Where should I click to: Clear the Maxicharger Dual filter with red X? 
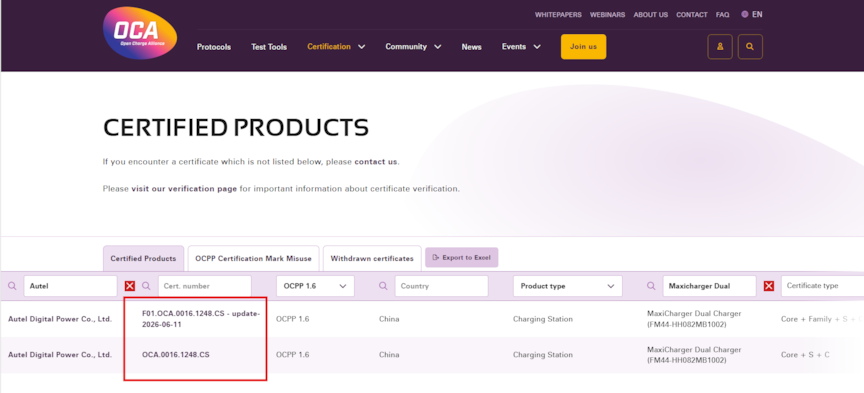pos(769,286)
